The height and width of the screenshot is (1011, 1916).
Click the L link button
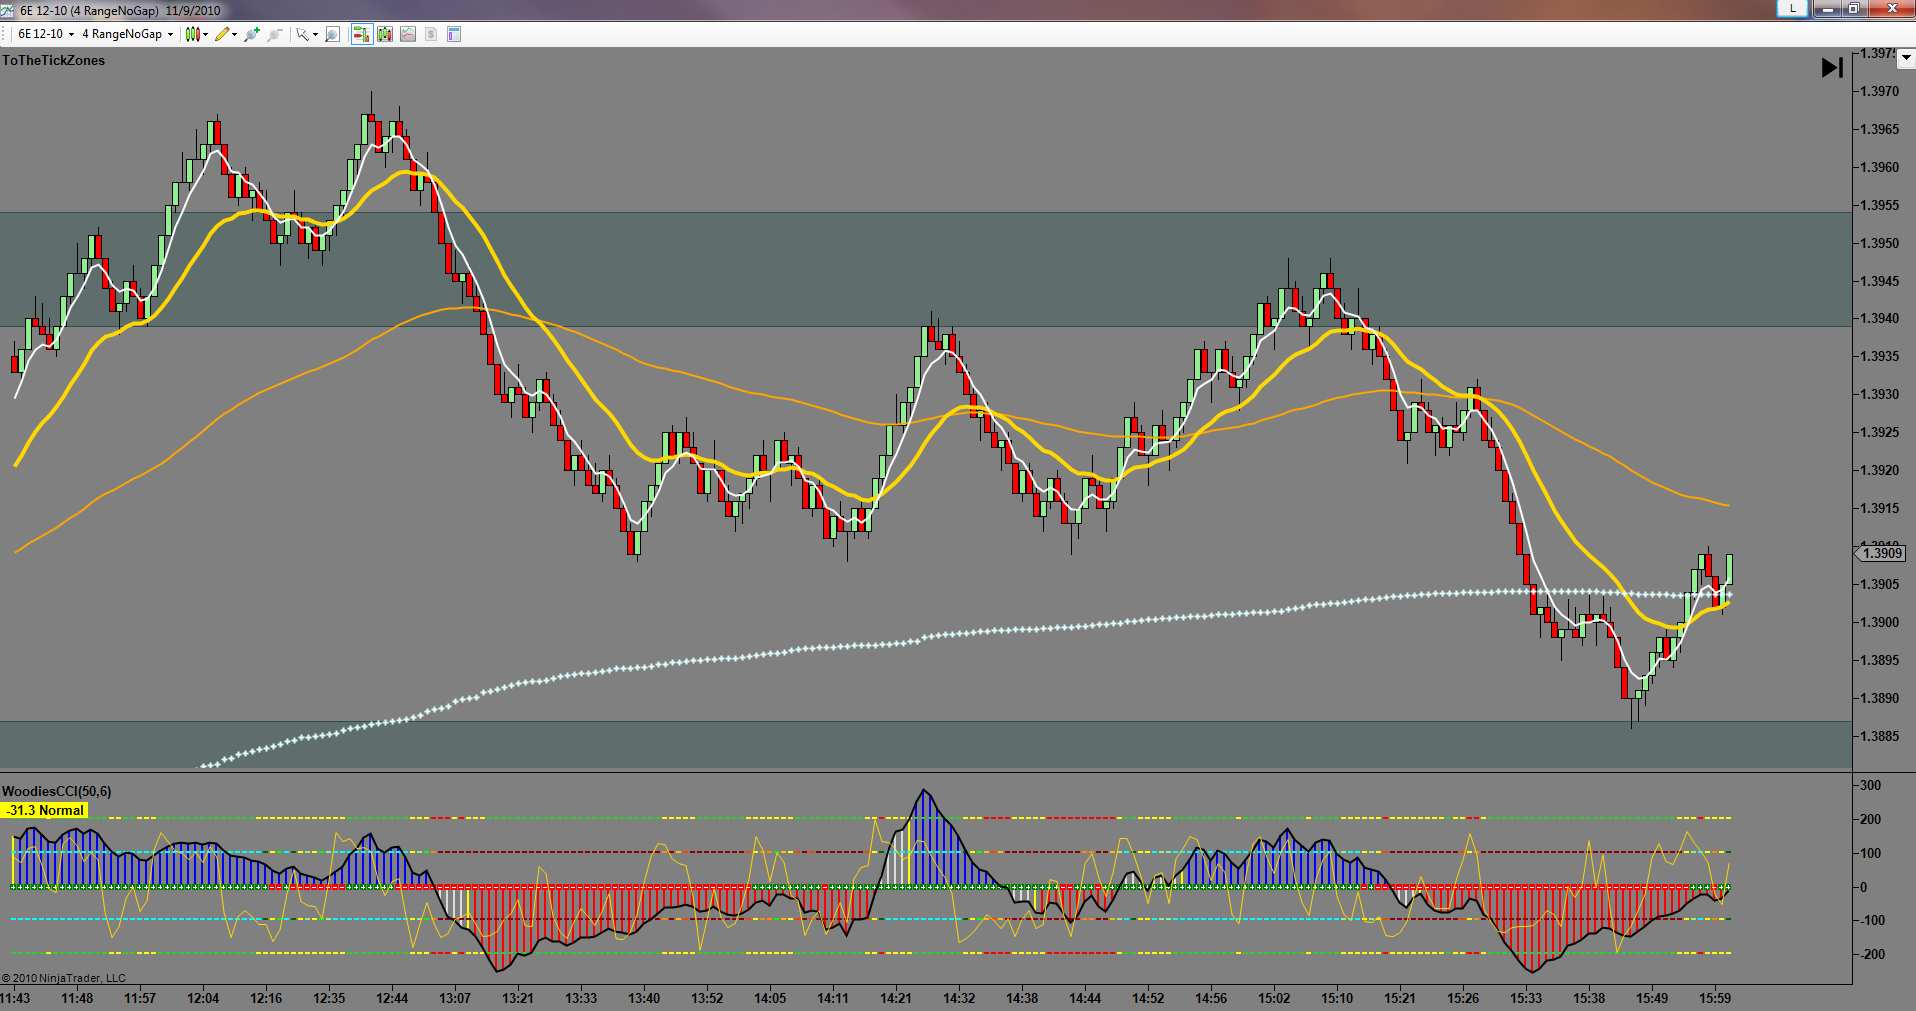[1792, 9]
